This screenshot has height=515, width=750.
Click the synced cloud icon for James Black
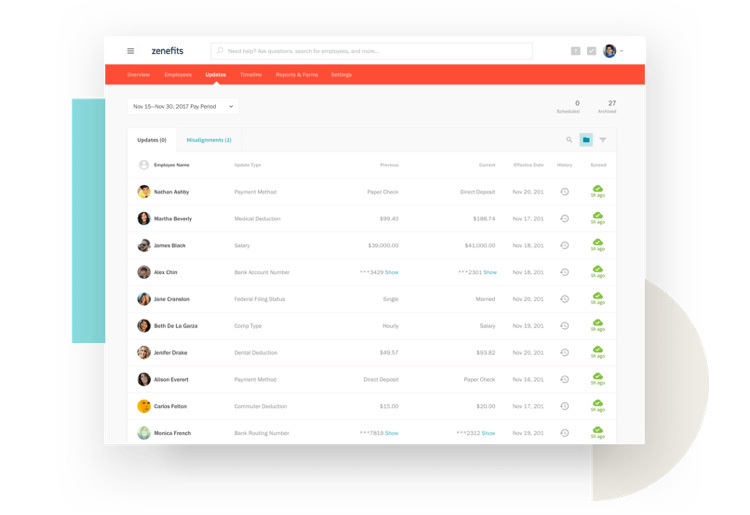(x=597, y=243)
